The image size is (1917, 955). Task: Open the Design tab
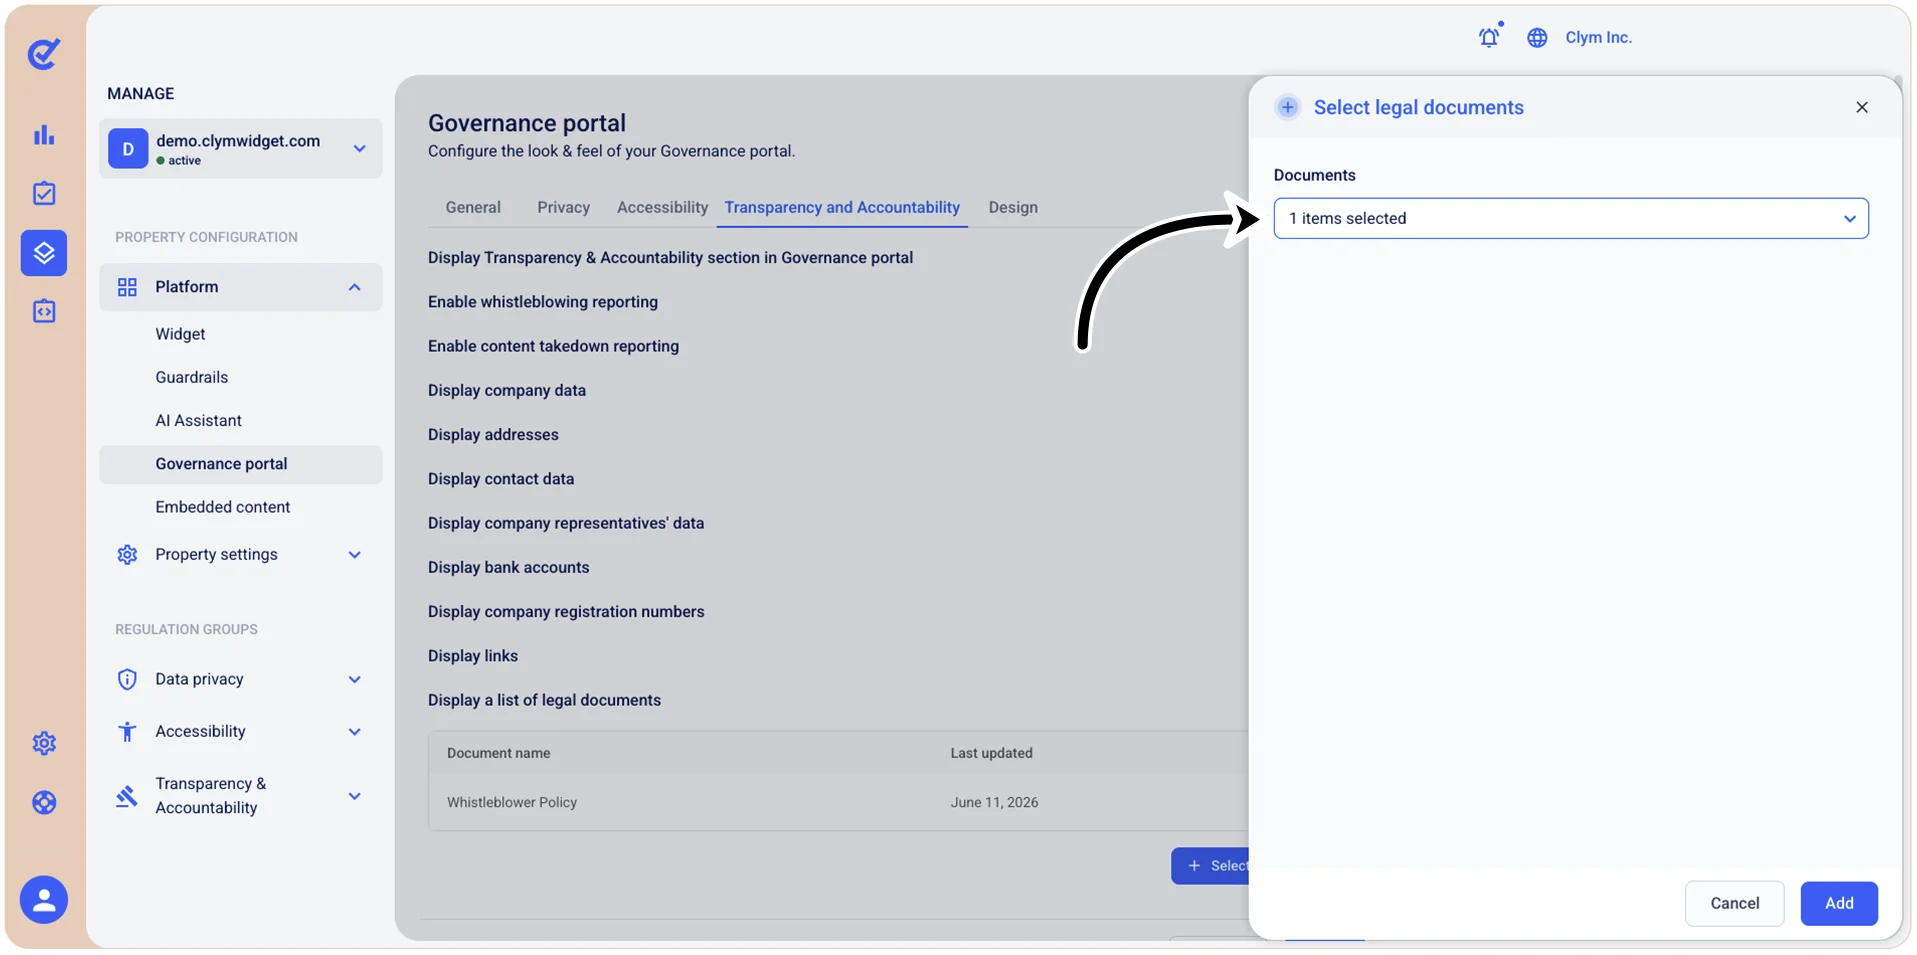point(1013,207)
